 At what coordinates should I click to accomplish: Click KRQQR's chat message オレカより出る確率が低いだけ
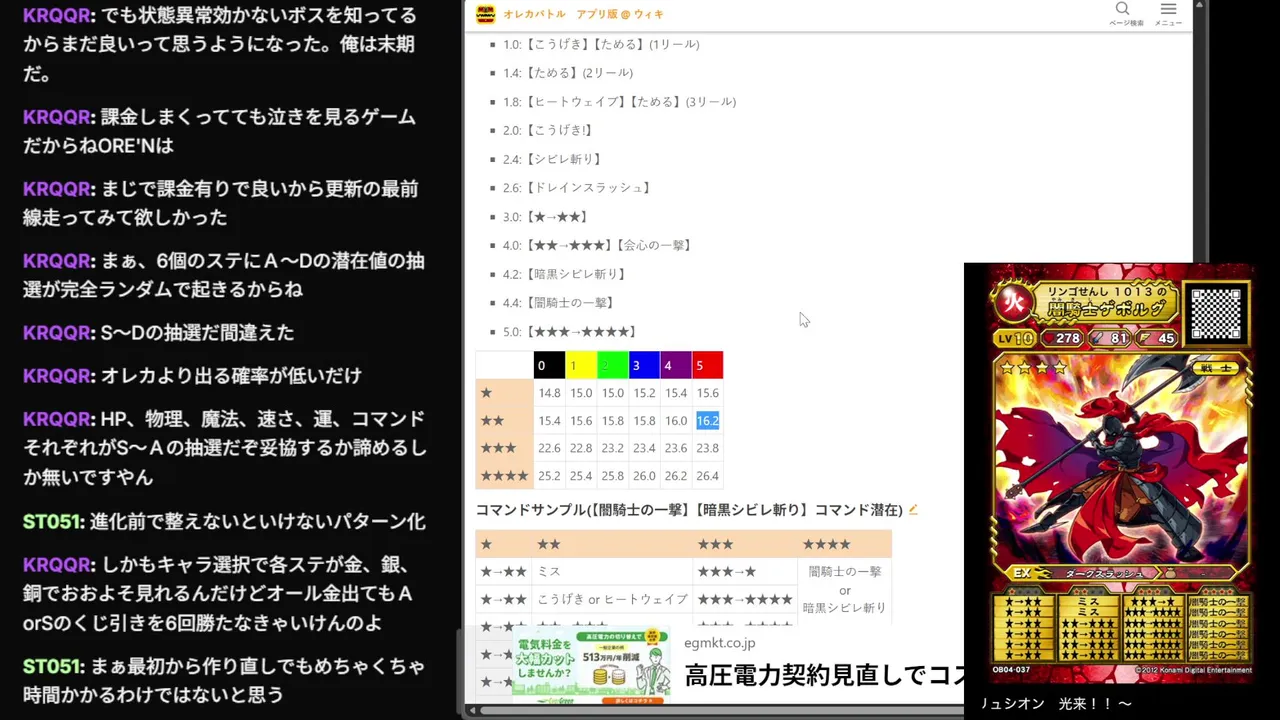[192, 376]
